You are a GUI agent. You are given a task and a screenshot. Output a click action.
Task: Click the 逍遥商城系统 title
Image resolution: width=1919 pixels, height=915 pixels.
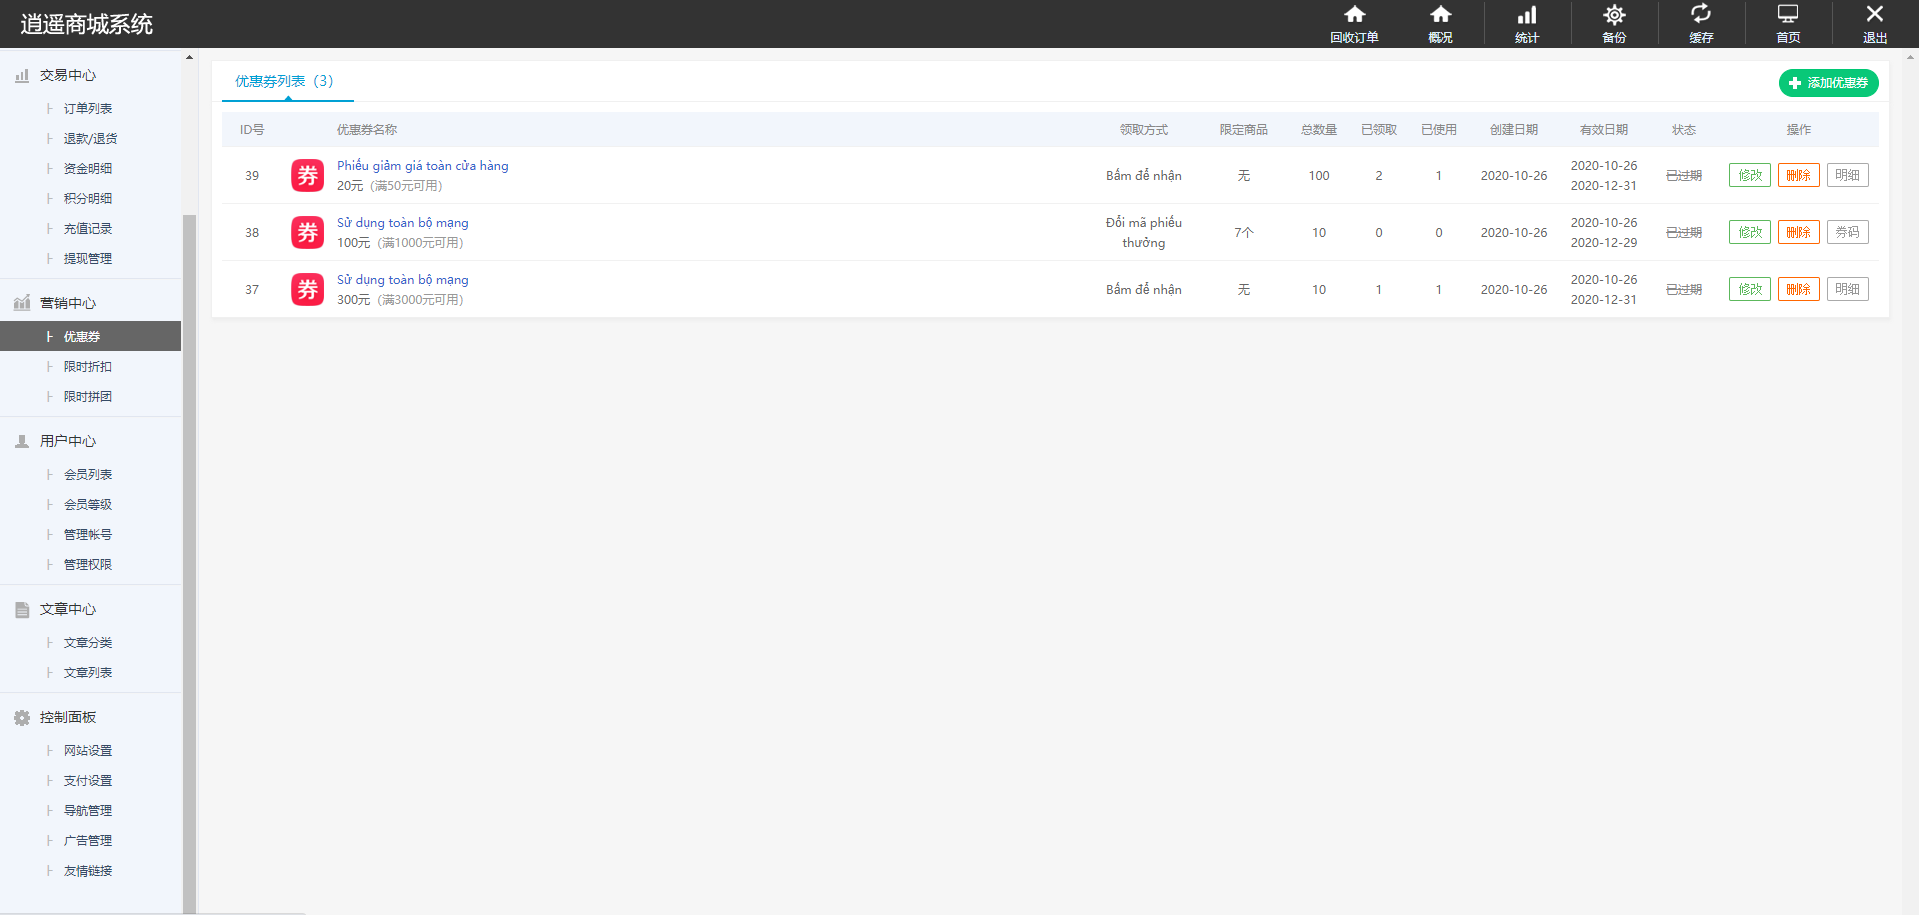tap(86, 24)
